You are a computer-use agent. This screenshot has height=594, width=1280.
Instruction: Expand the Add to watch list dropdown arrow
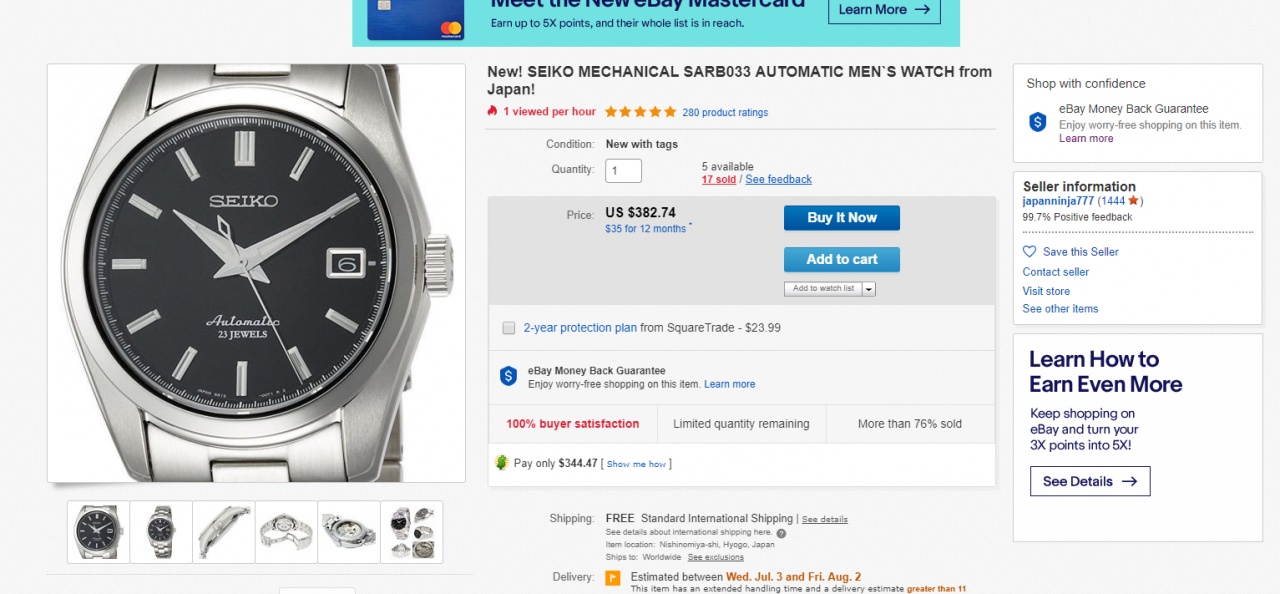(x=868, y=289)
